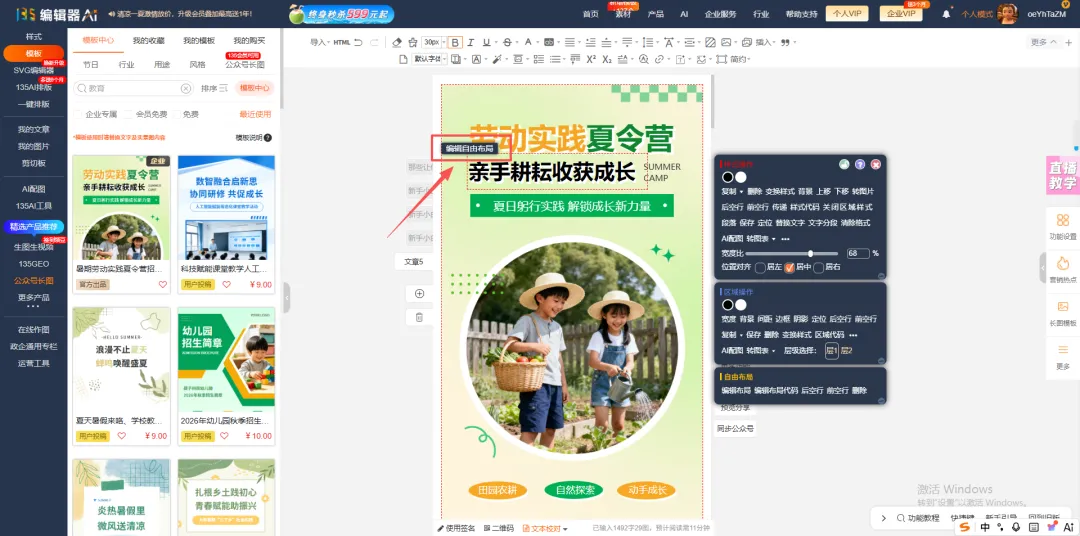Select layer 层1 in the region panel
Screen dimensions: 1080x536
(x=831, y=351)
